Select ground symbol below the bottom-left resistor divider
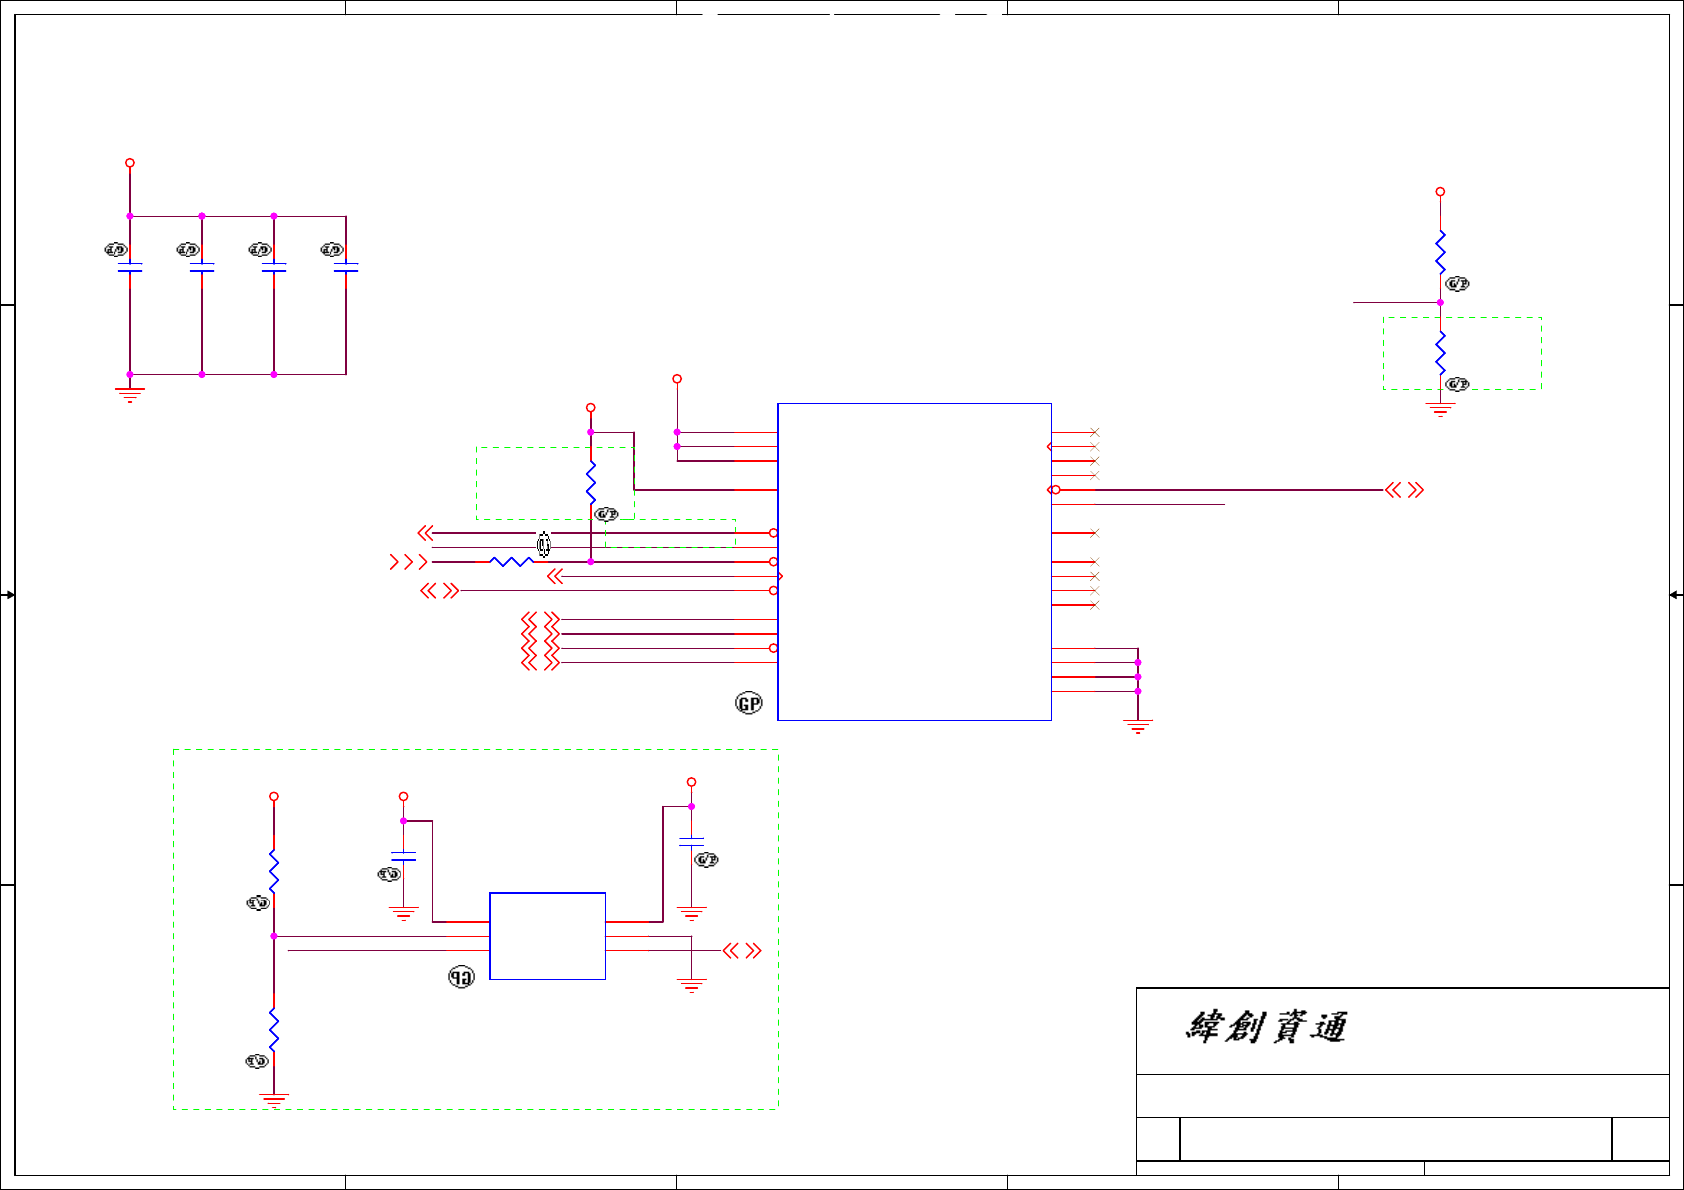 pos(274,1099)
